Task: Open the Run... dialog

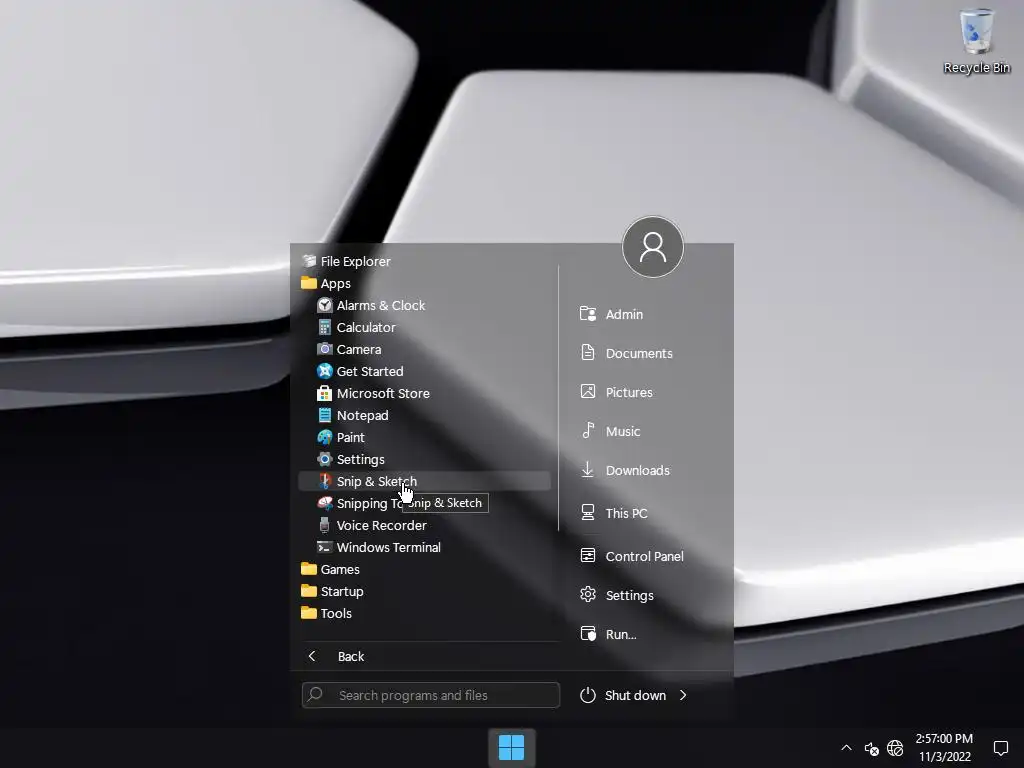Action: pos(609,634)
